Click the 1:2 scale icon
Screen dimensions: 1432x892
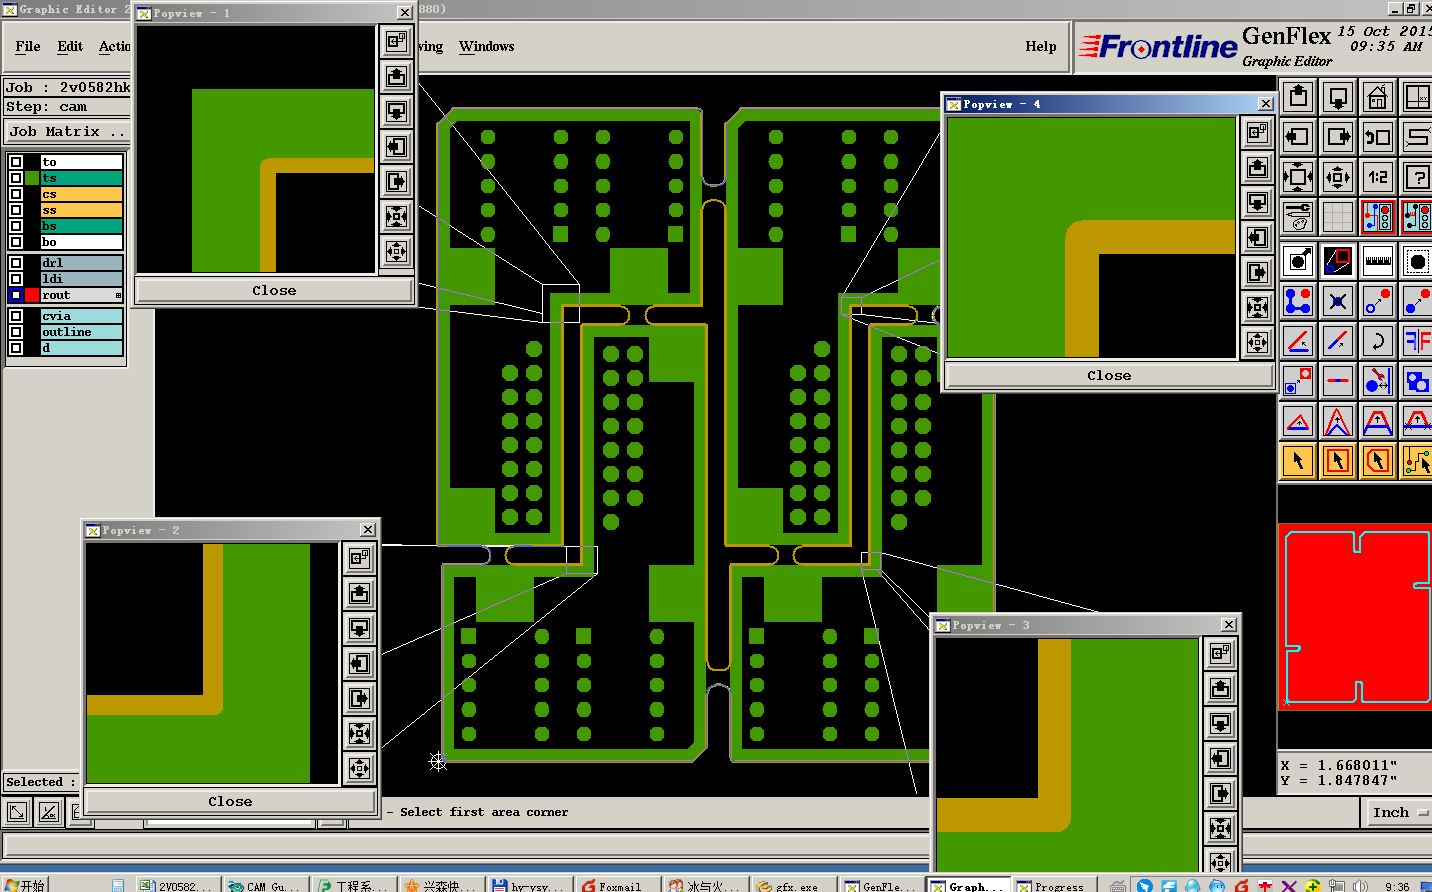click(x=1378, y=177)
